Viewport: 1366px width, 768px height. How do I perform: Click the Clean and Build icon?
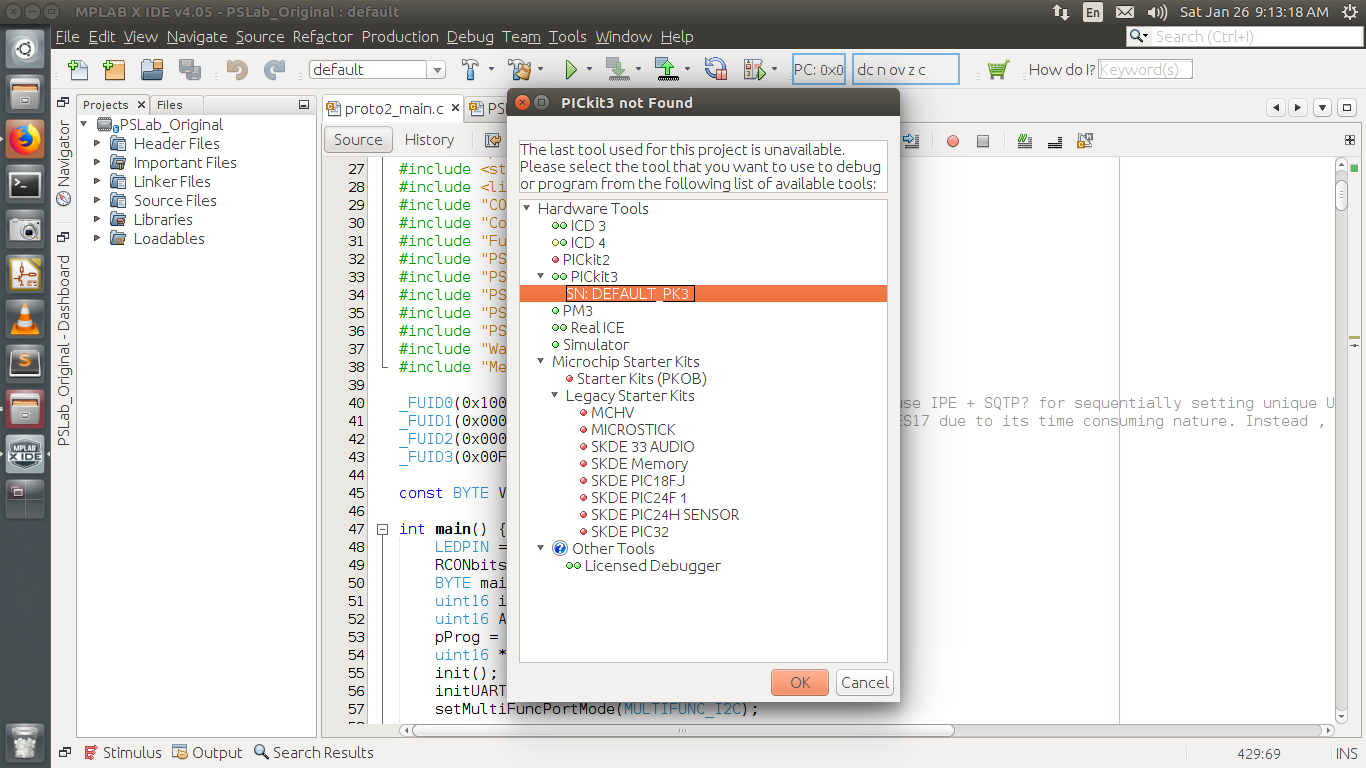click(x=519, y=70)
